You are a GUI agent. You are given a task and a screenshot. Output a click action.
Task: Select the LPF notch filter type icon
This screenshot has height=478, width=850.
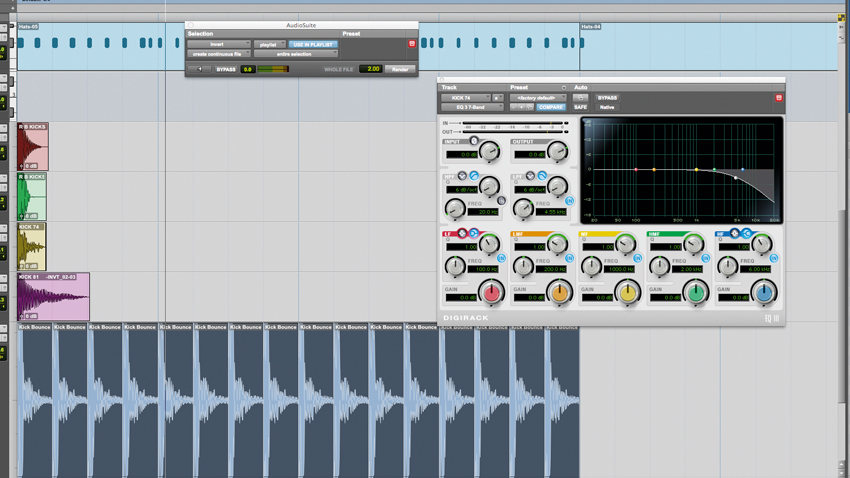click(x=530, y=176)
